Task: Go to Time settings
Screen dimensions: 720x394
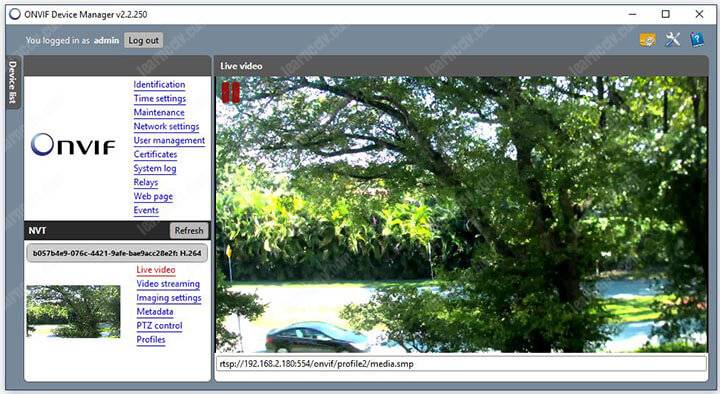Action: (x=160, y=99)
